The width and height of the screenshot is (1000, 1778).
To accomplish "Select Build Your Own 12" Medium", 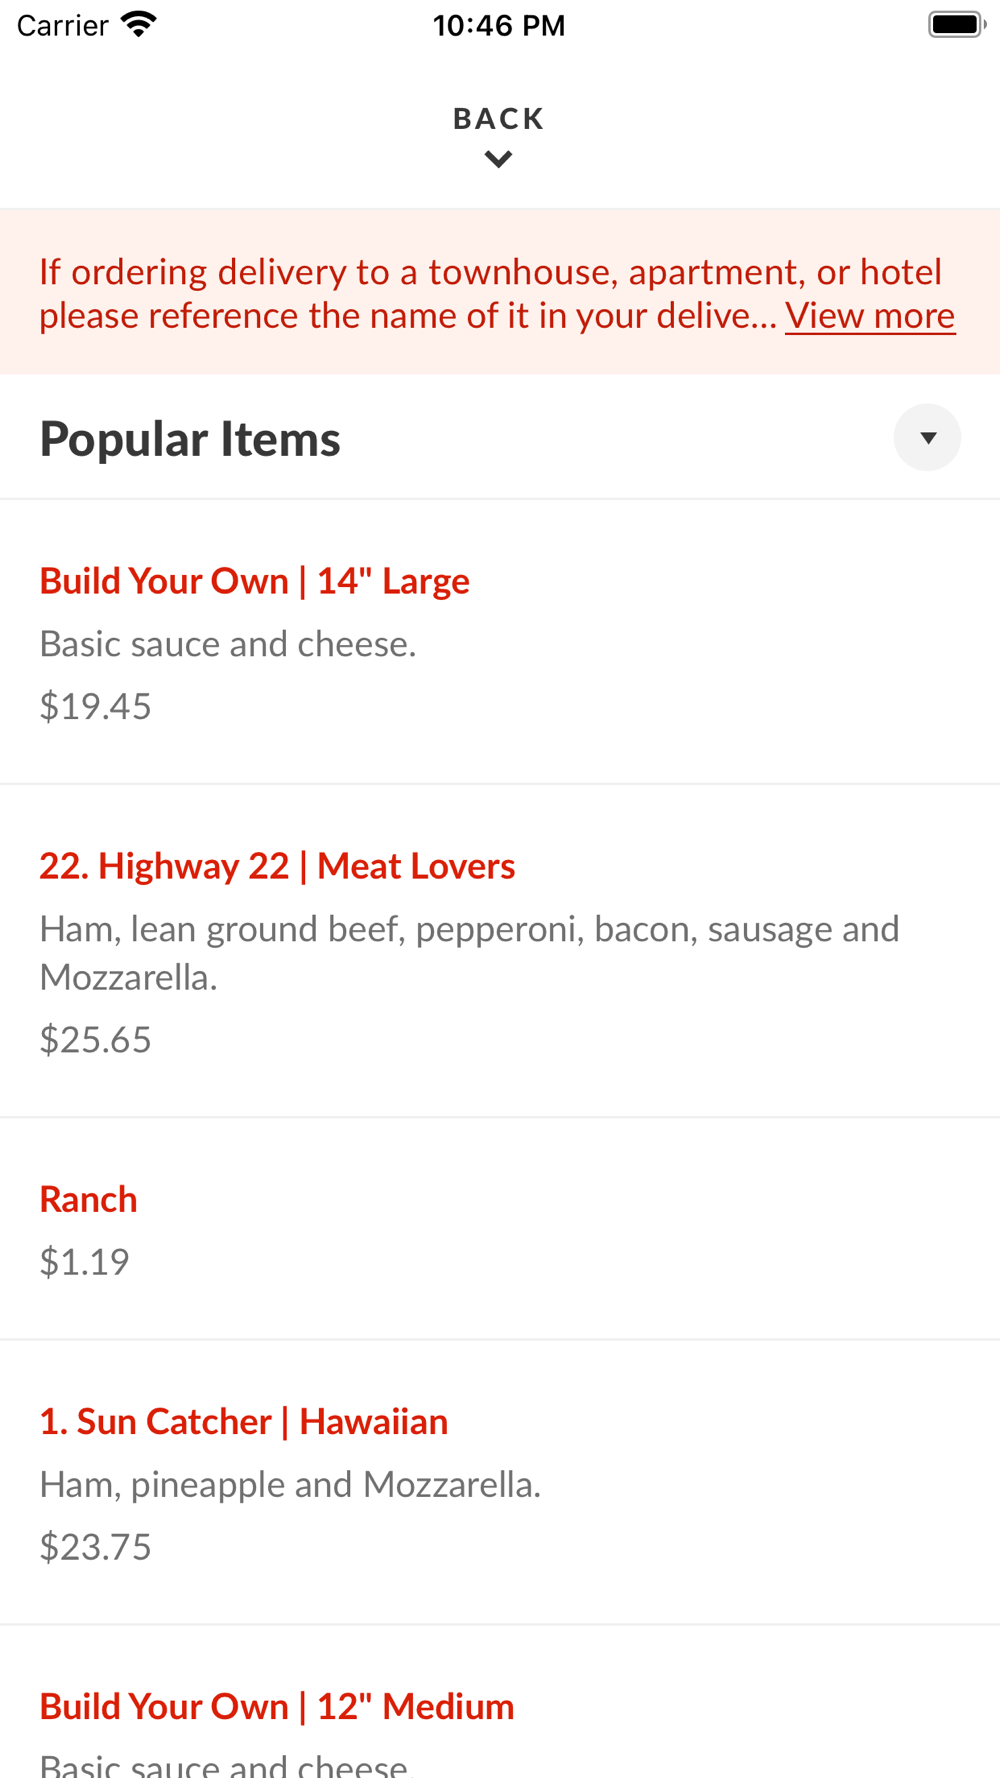I will pyautogui.click(x=276, y=1706).
